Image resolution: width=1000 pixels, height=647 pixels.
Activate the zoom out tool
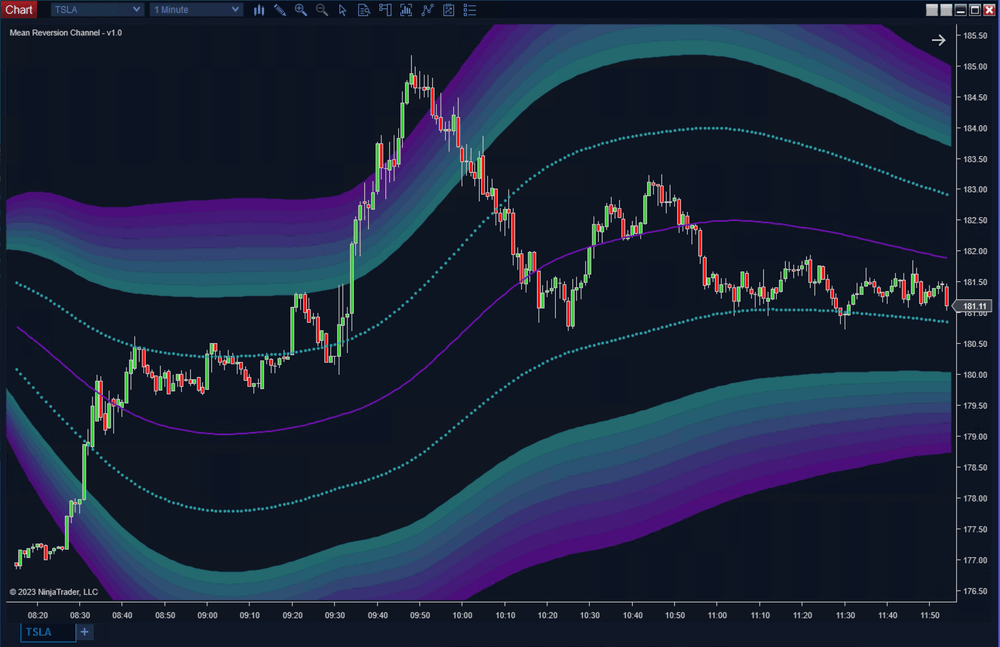(323, 10)
